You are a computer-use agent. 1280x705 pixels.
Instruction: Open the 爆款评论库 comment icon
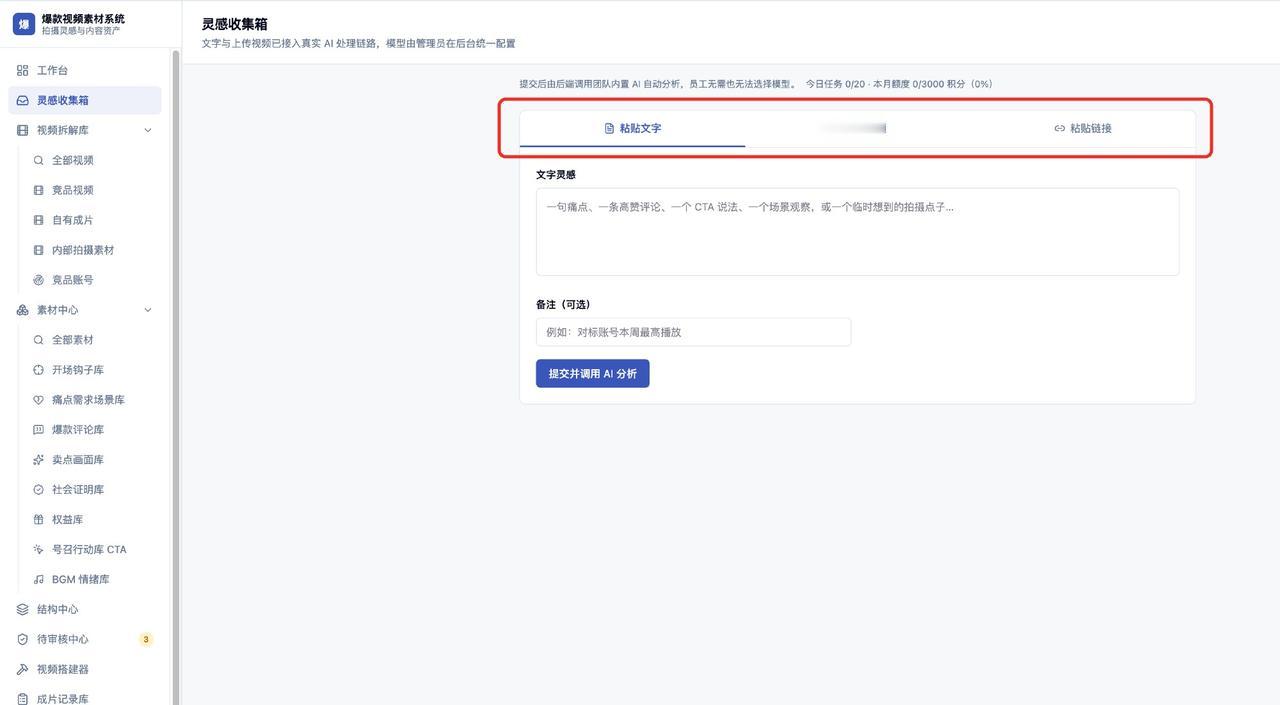click(x=38, y=430)
